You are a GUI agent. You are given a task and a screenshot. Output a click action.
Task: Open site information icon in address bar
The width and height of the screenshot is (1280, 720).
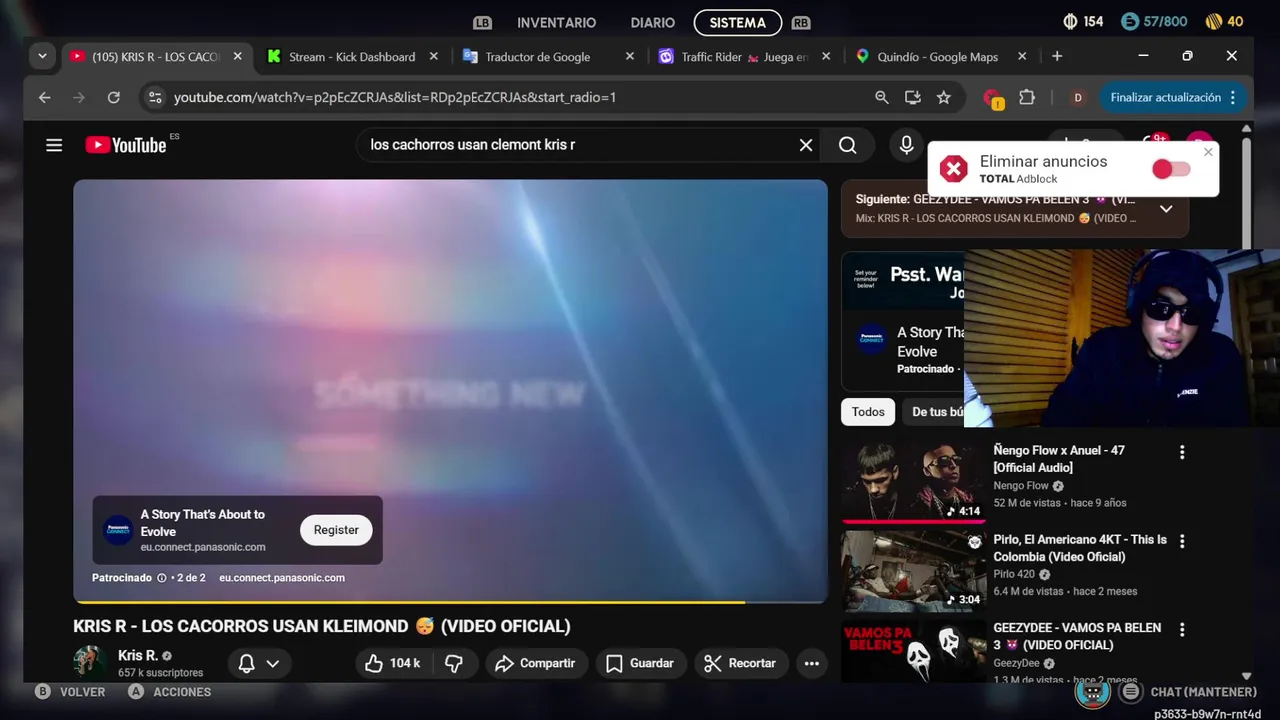(x=154, y=97)
